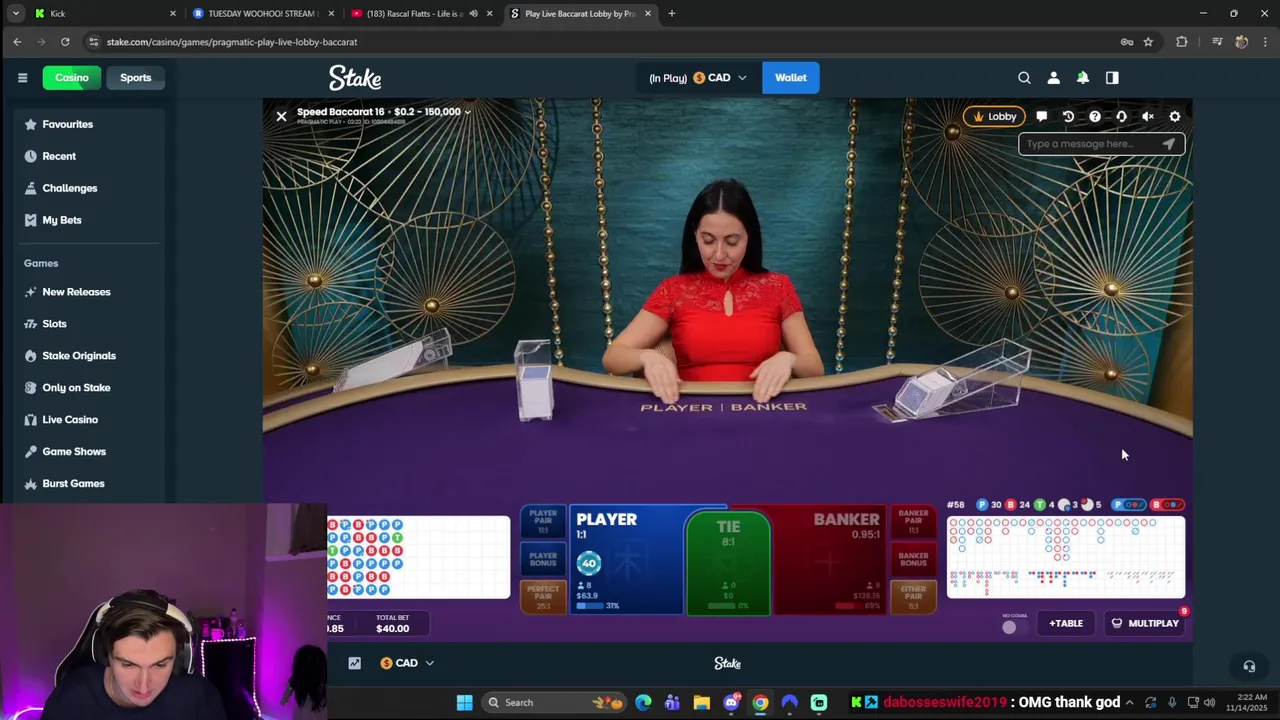Image resolution: width=1280 pixels, height=720 pixels.
Task: Place a Banker Bonus side bet
Action: [x=913, y=560]
